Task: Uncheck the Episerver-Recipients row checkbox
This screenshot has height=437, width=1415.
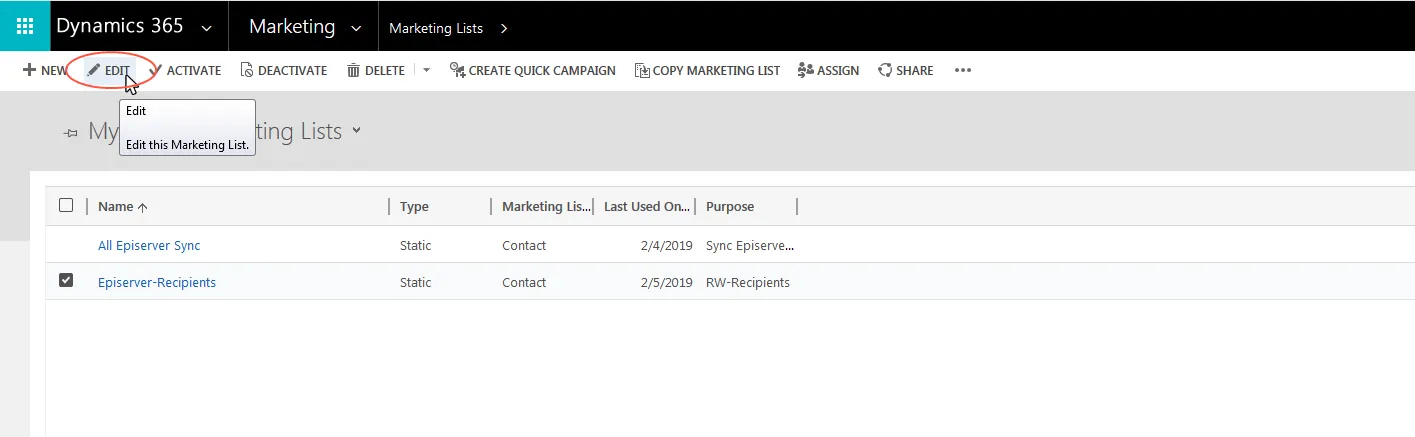Action: pos(66,281)
